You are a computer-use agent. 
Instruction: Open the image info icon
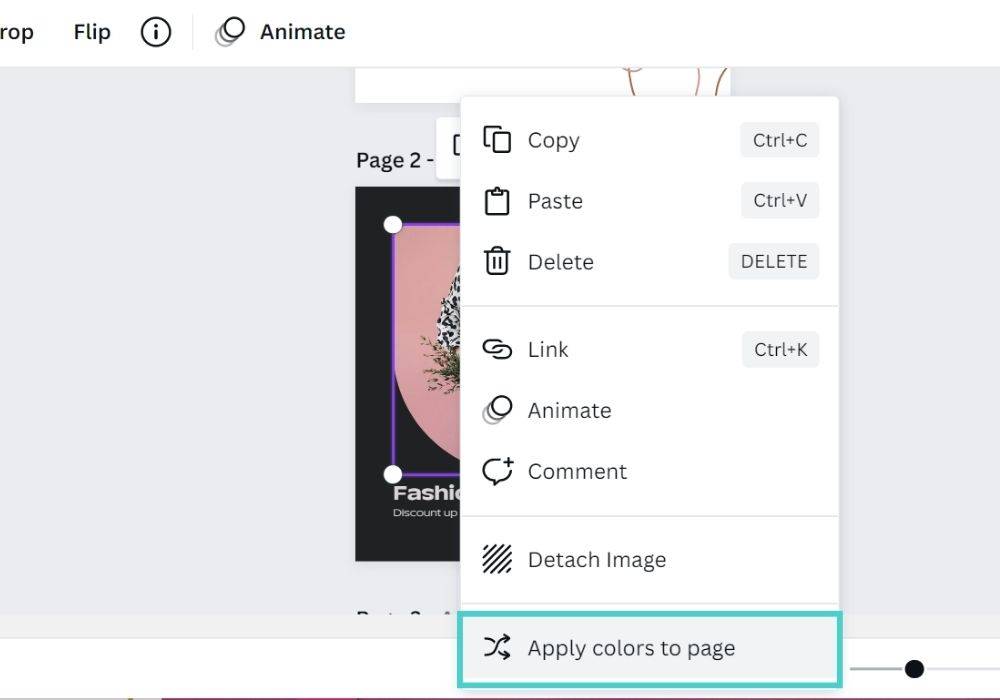[x=156, y=32]
